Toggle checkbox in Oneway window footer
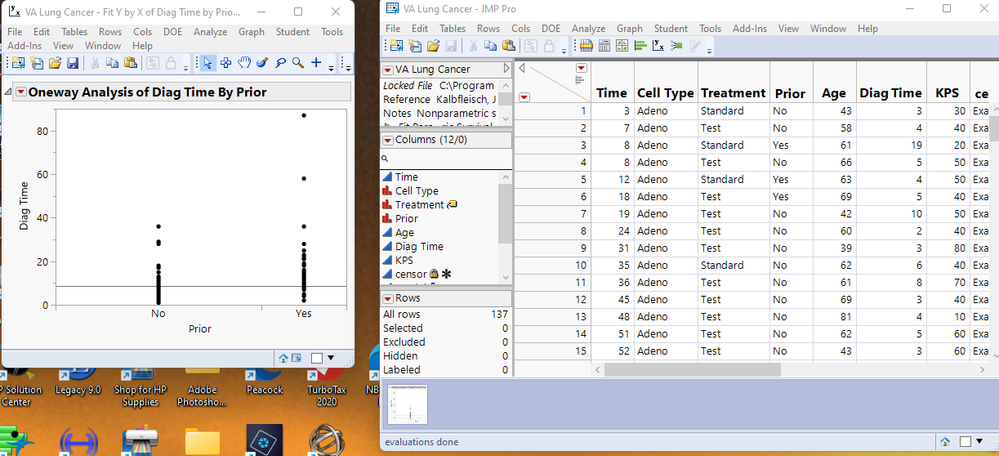999x456 pixels. (317, 358)
